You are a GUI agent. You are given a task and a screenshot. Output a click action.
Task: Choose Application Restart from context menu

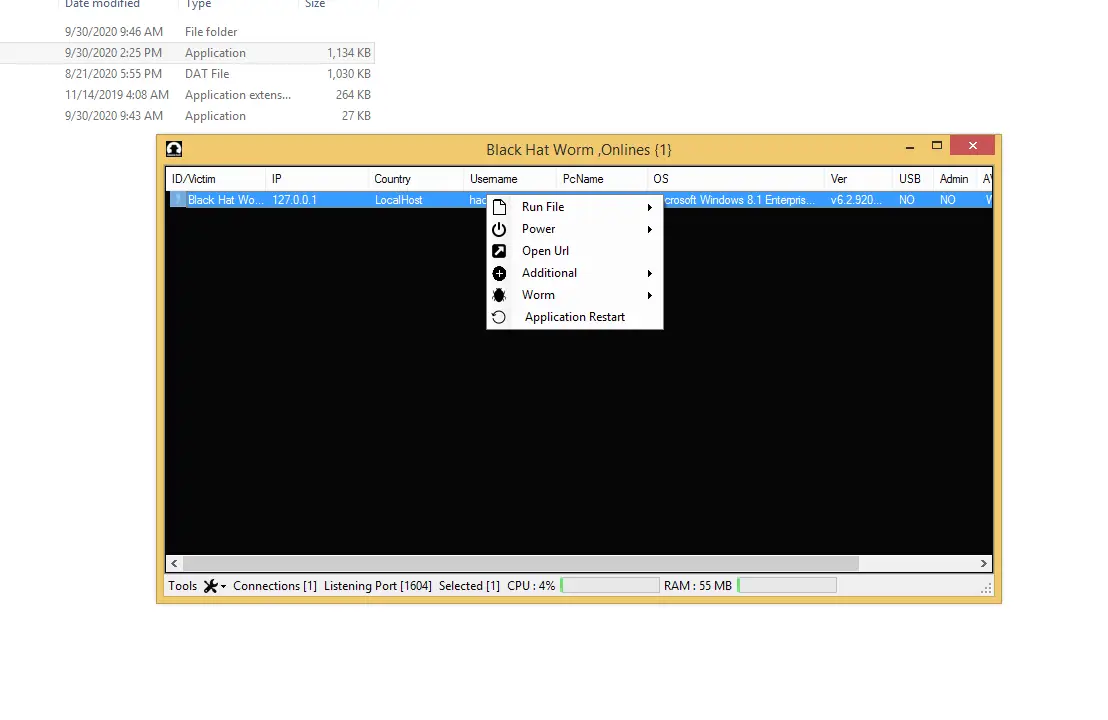click(x=574, y=317)
